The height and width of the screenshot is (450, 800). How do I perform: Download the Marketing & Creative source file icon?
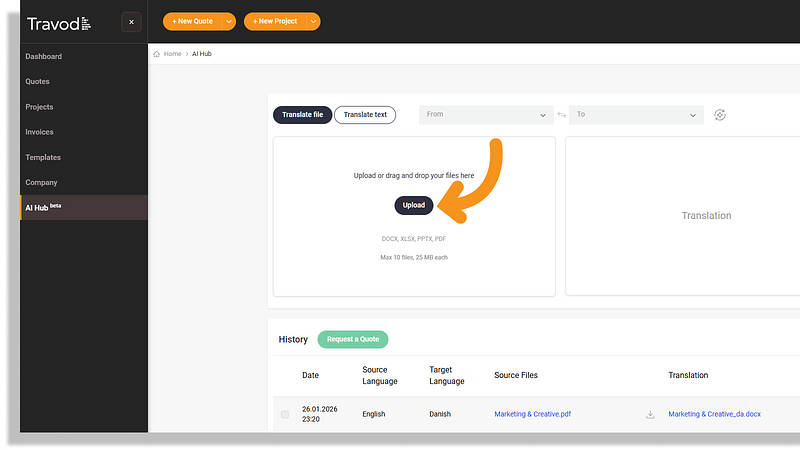[650, 414]
